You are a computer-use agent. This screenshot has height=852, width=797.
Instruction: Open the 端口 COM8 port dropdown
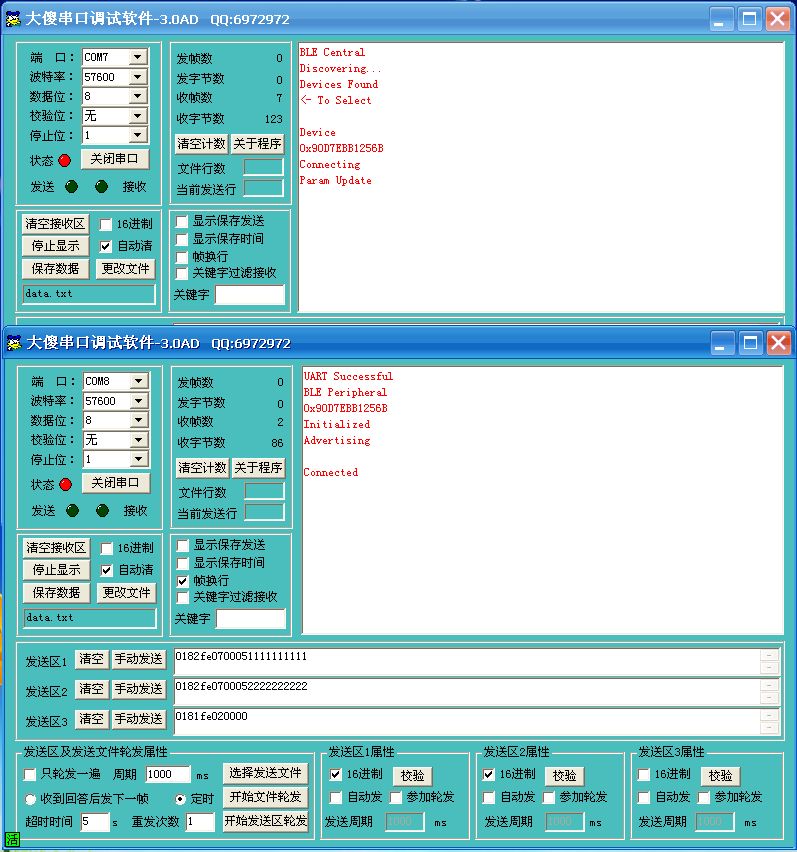[139, 381]
